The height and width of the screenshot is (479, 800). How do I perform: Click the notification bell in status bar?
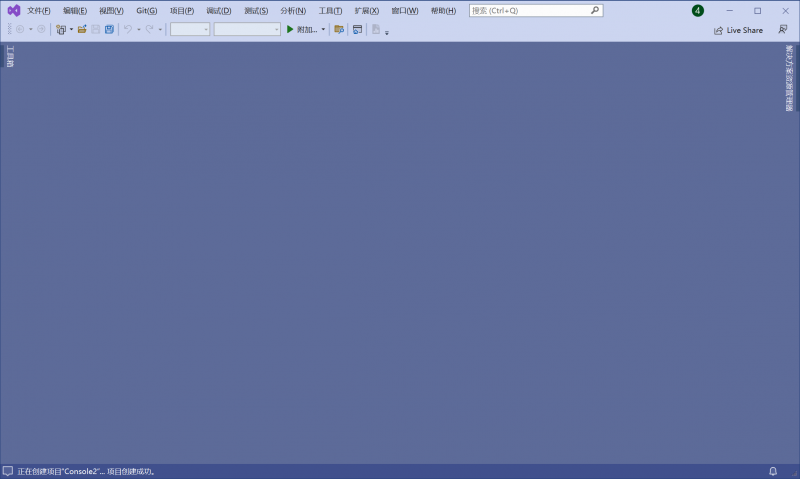pos(772,471)
